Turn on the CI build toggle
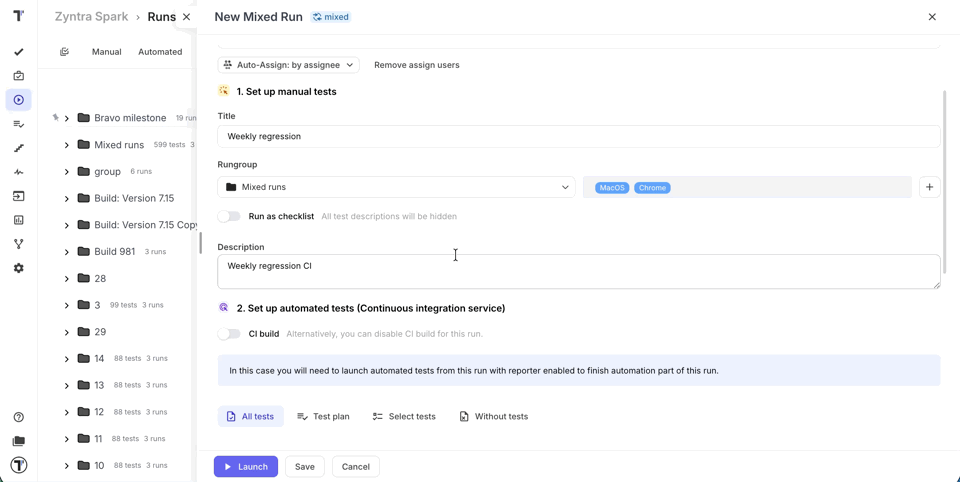960x482 pixels. coord(229,334)
